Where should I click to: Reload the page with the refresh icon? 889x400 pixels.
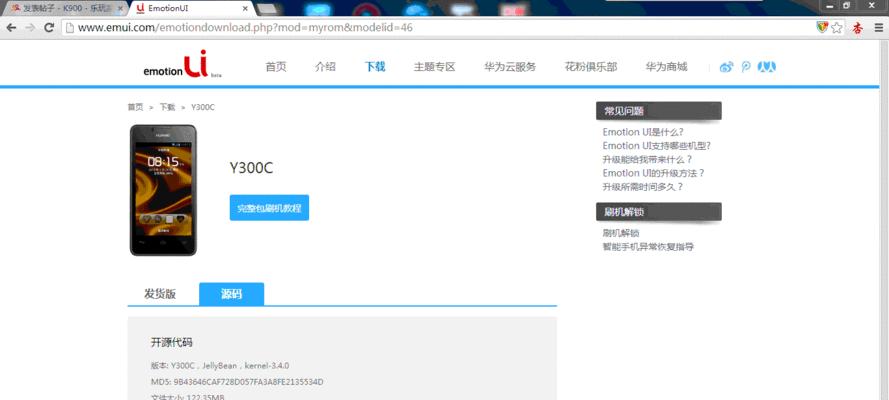point(49,27)
